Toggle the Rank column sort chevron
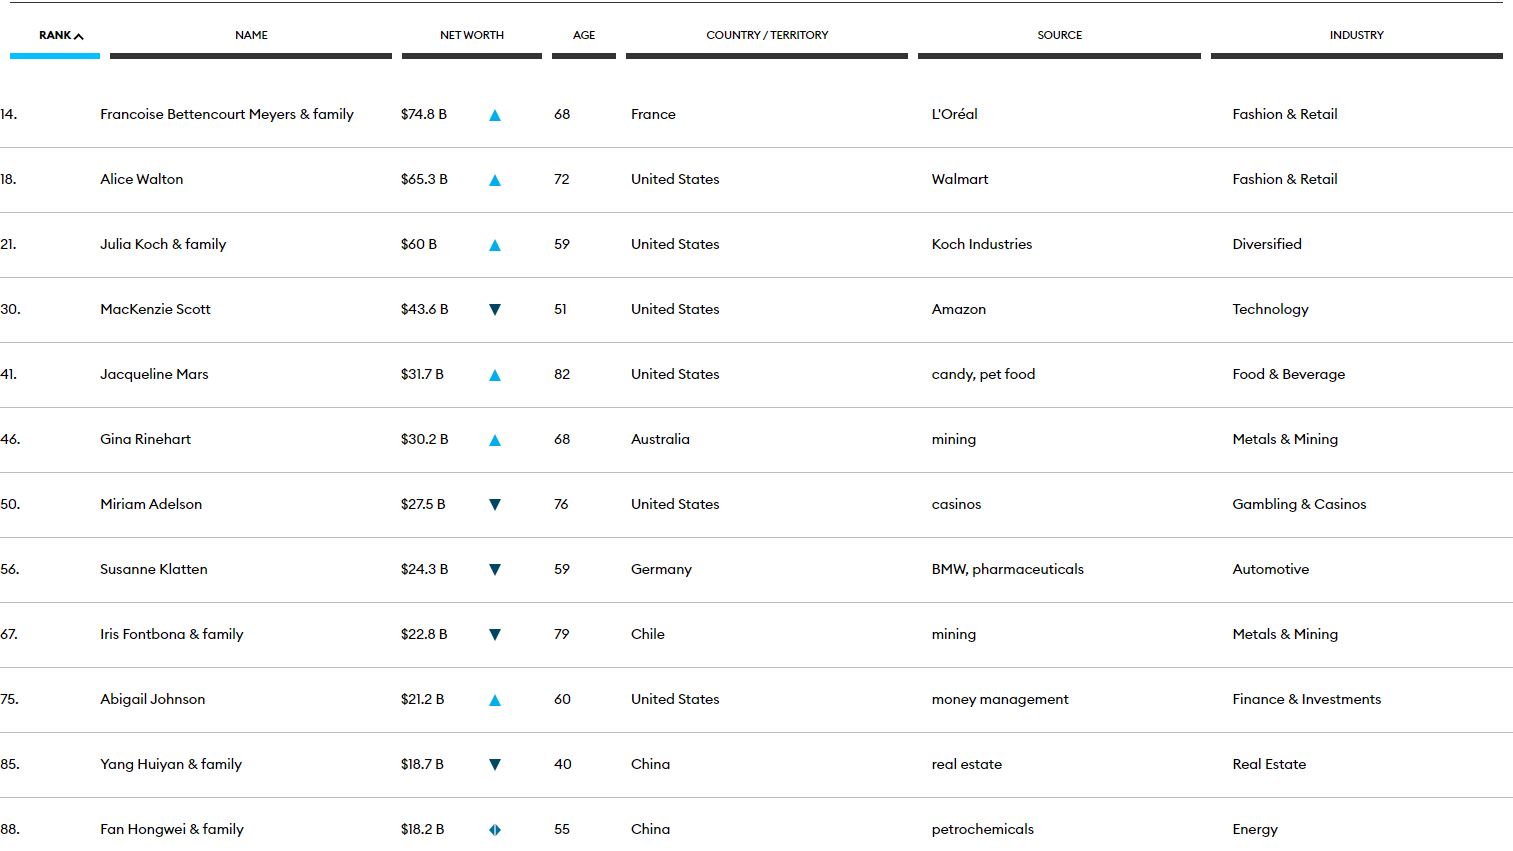1513x851 pixels. pyautogui.click(x=78, y=36)
